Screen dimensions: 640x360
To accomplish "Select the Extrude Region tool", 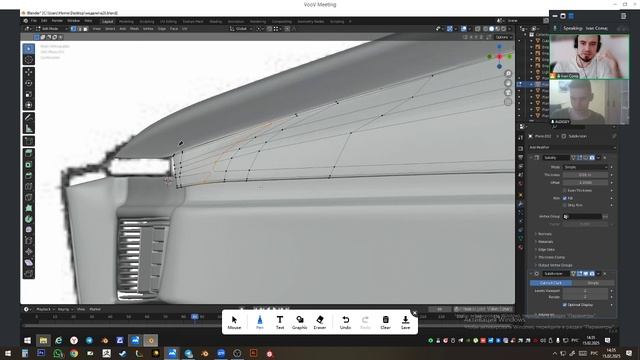I will coord(29,153).
